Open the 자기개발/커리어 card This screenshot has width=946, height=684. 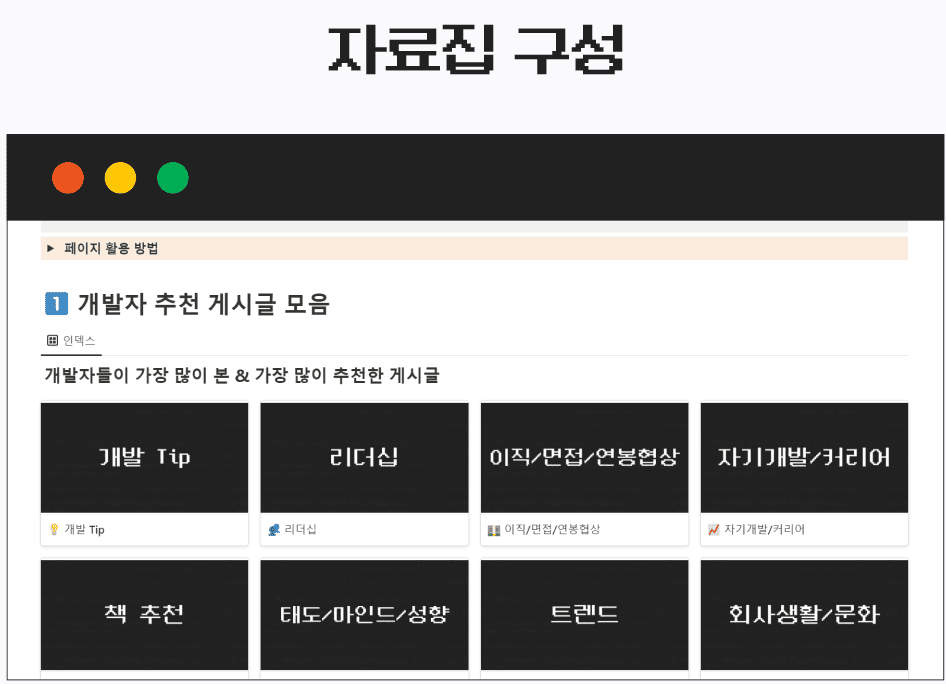click(x=804, y=457)
